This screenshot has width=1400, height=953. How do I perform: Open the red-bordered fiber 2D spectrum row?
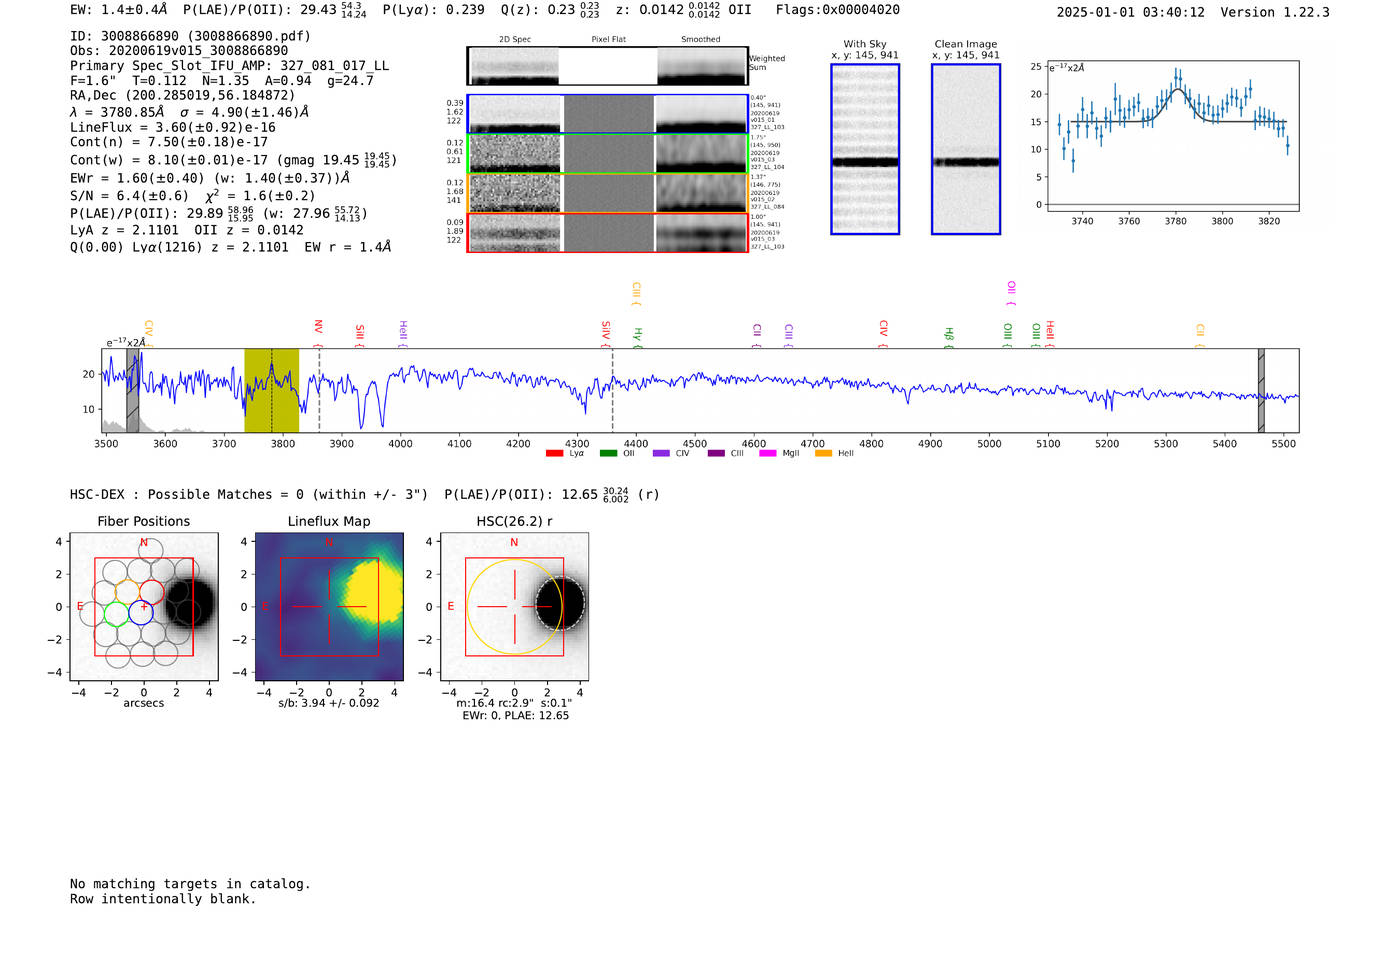608,233
